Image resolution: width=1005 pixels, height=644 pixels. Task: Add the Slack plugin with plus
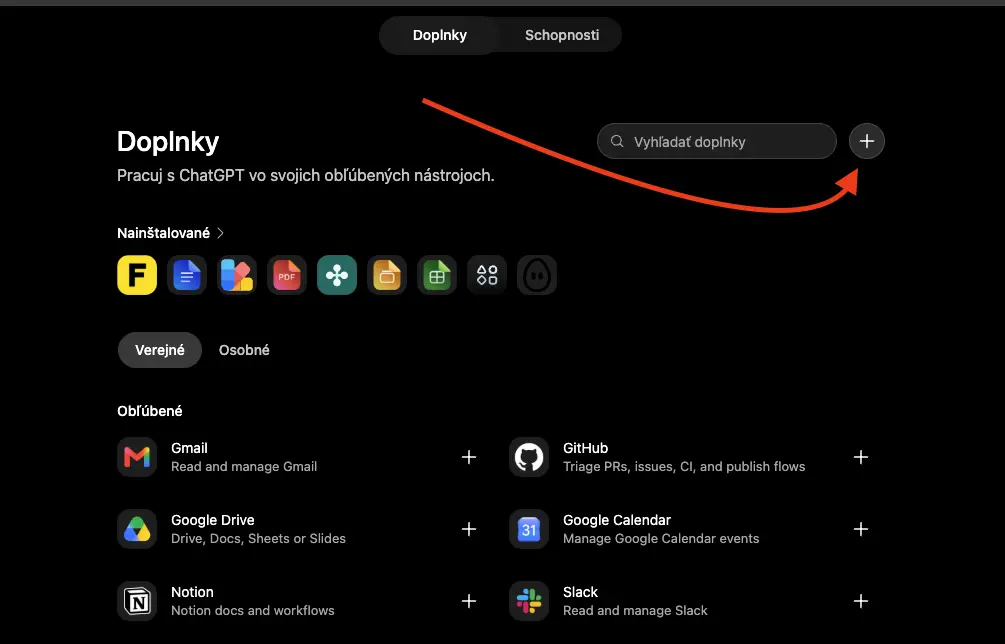[861, 601]
